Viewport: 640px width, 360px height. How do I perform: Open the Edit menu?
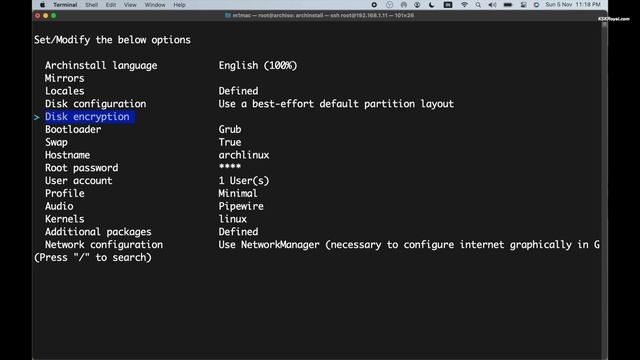[111, 5]
